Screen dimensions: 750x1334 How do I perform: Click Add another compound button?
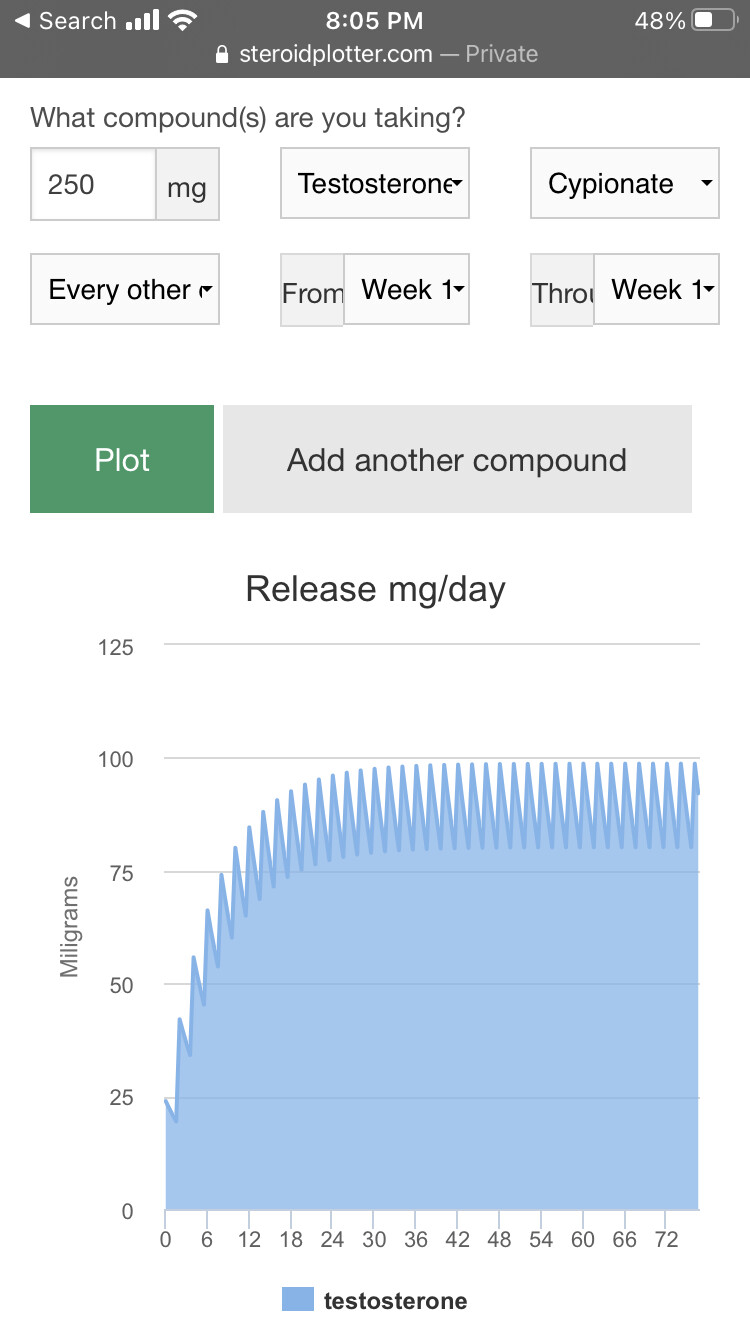pos(457,459)
